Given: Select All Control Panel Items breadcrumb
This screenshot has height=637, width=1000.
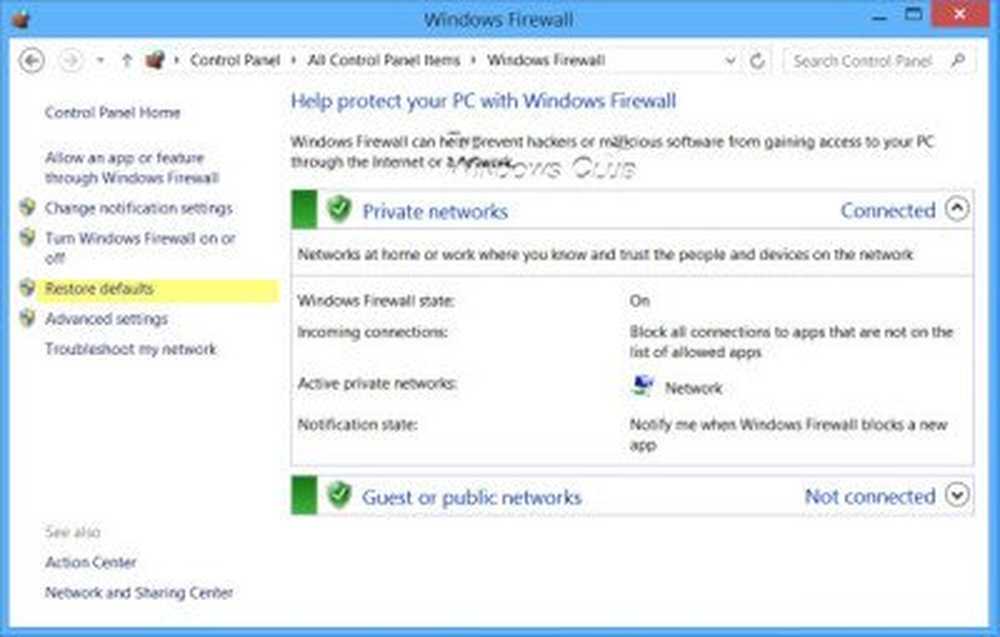Looking at the screenshot, I should (384, 61).
